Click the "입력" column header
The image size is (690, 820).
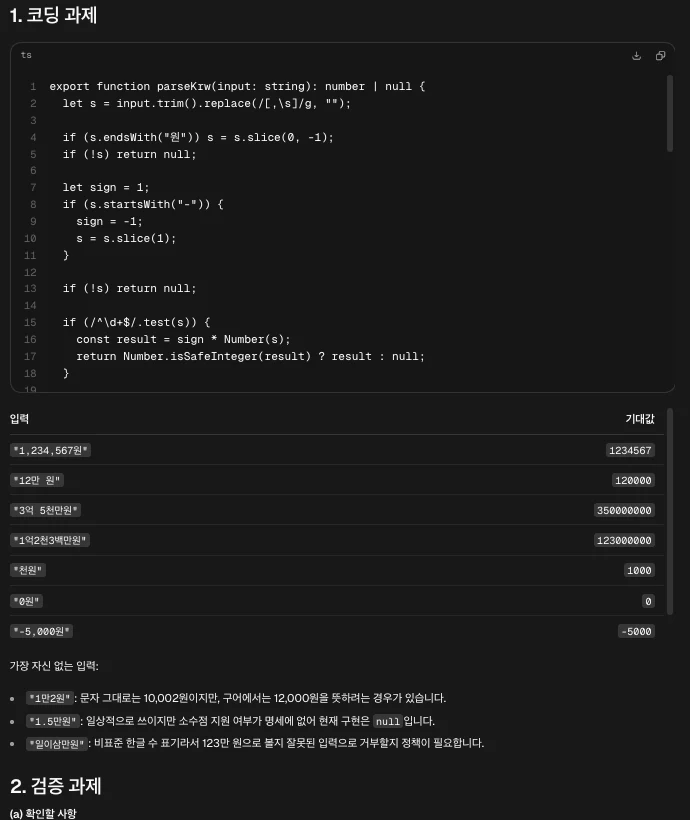19,418
